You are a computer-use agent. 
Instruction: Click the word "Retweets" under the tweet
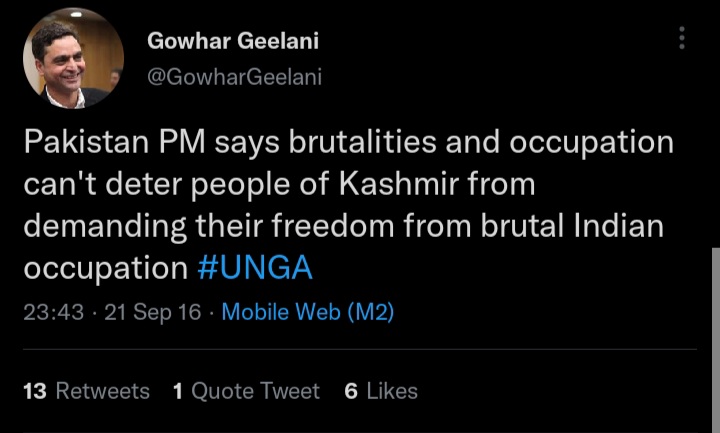click(x=102, y=391)
